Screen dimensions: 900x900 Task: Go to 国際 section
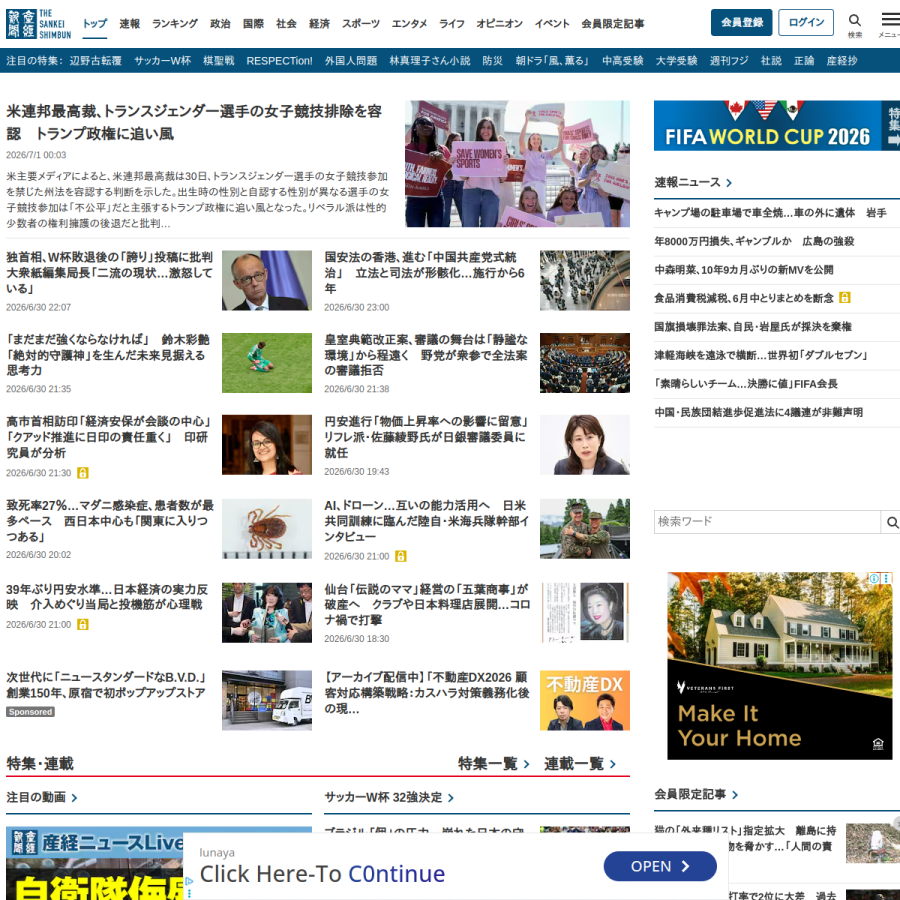pos(253,24)
